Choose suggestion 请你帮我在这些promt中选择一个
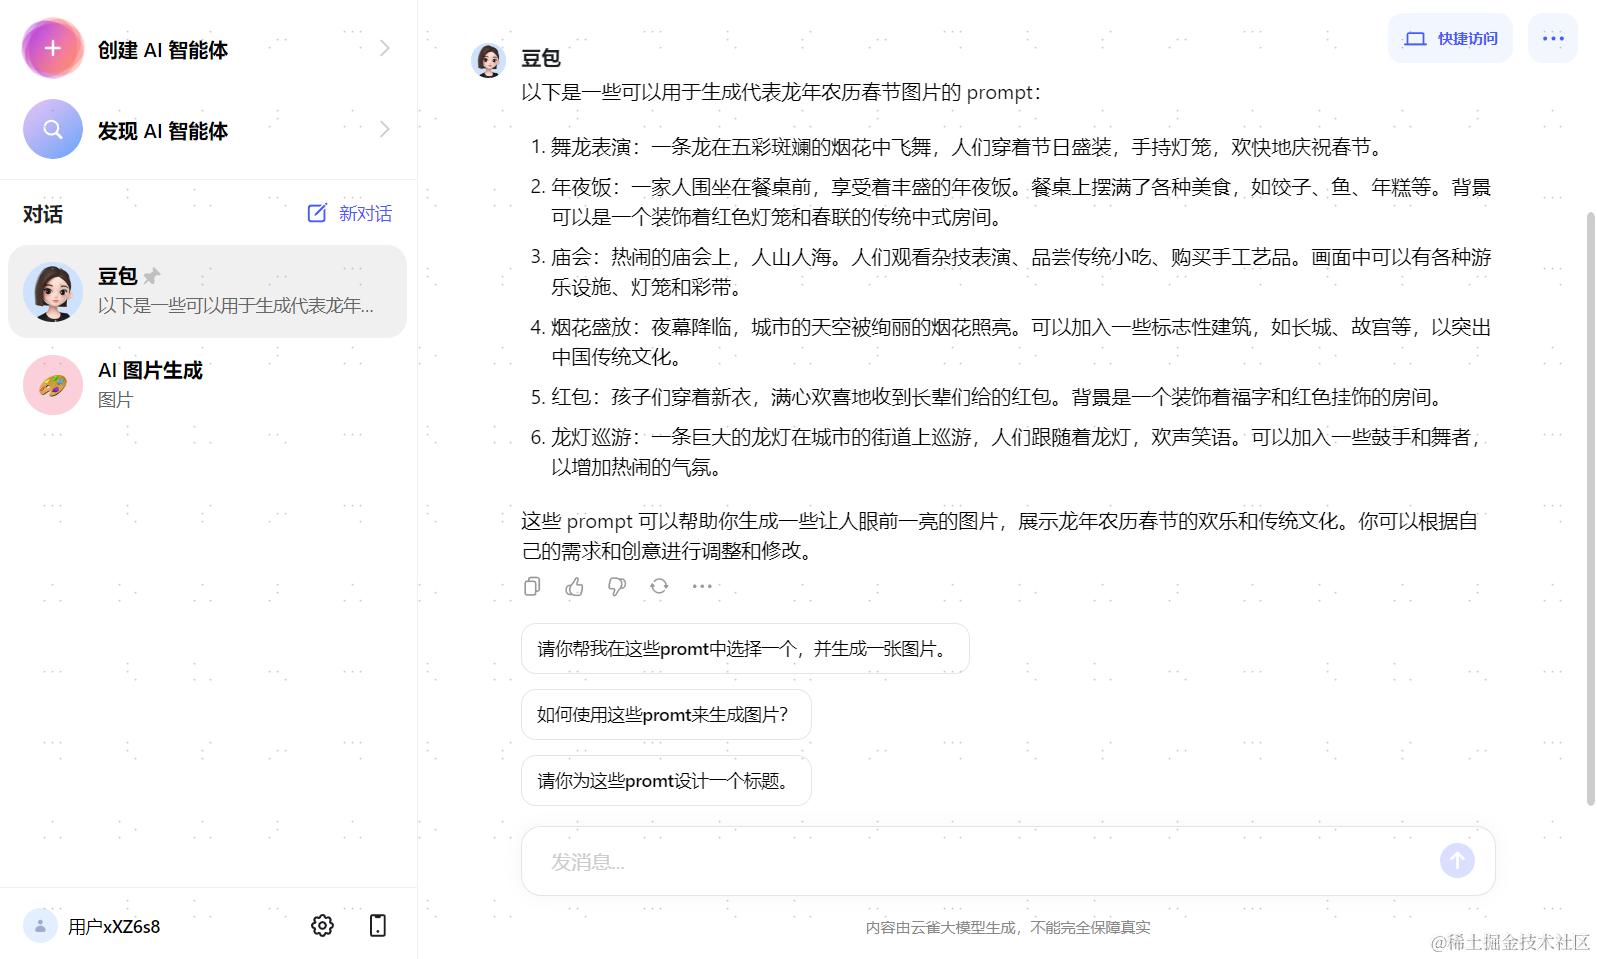 tap(745, 648)
